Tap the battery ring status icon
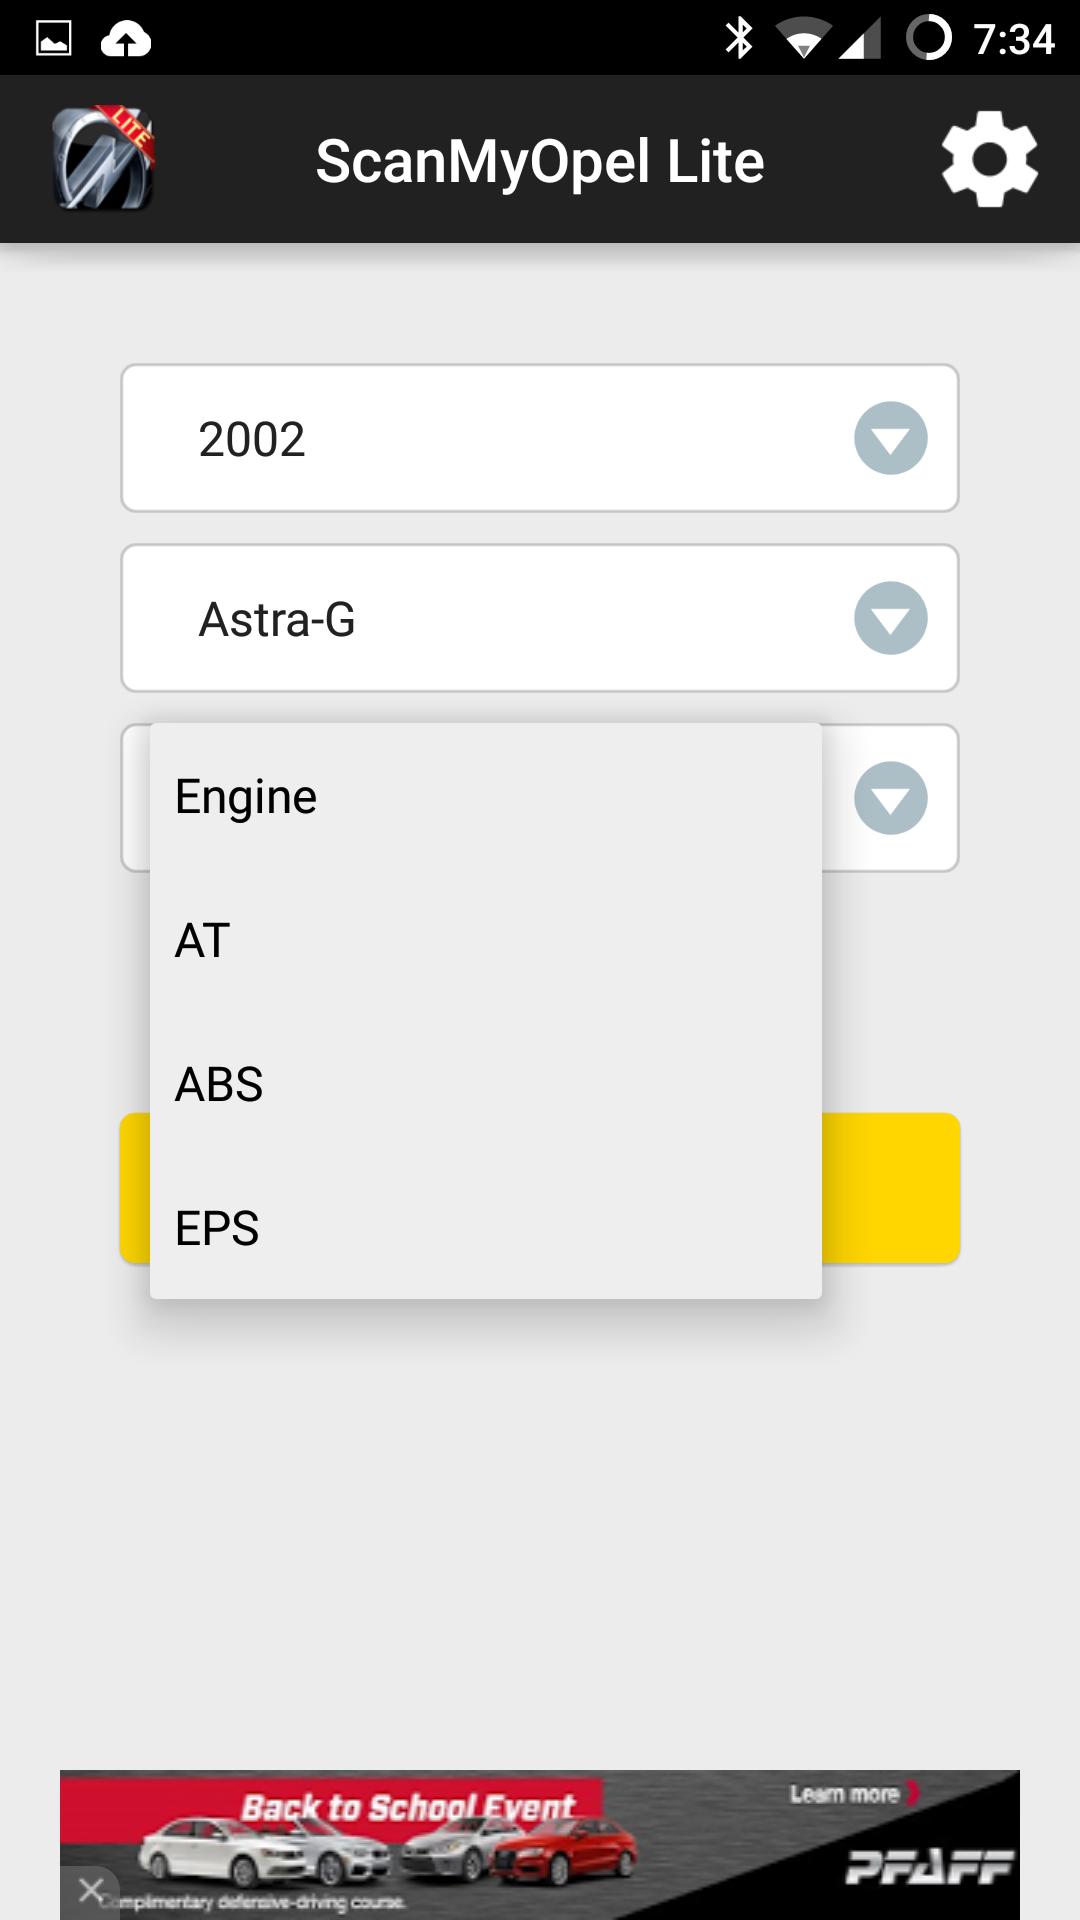The height and width of the screenshot is (1920, 1080). [x=929, y=39]
